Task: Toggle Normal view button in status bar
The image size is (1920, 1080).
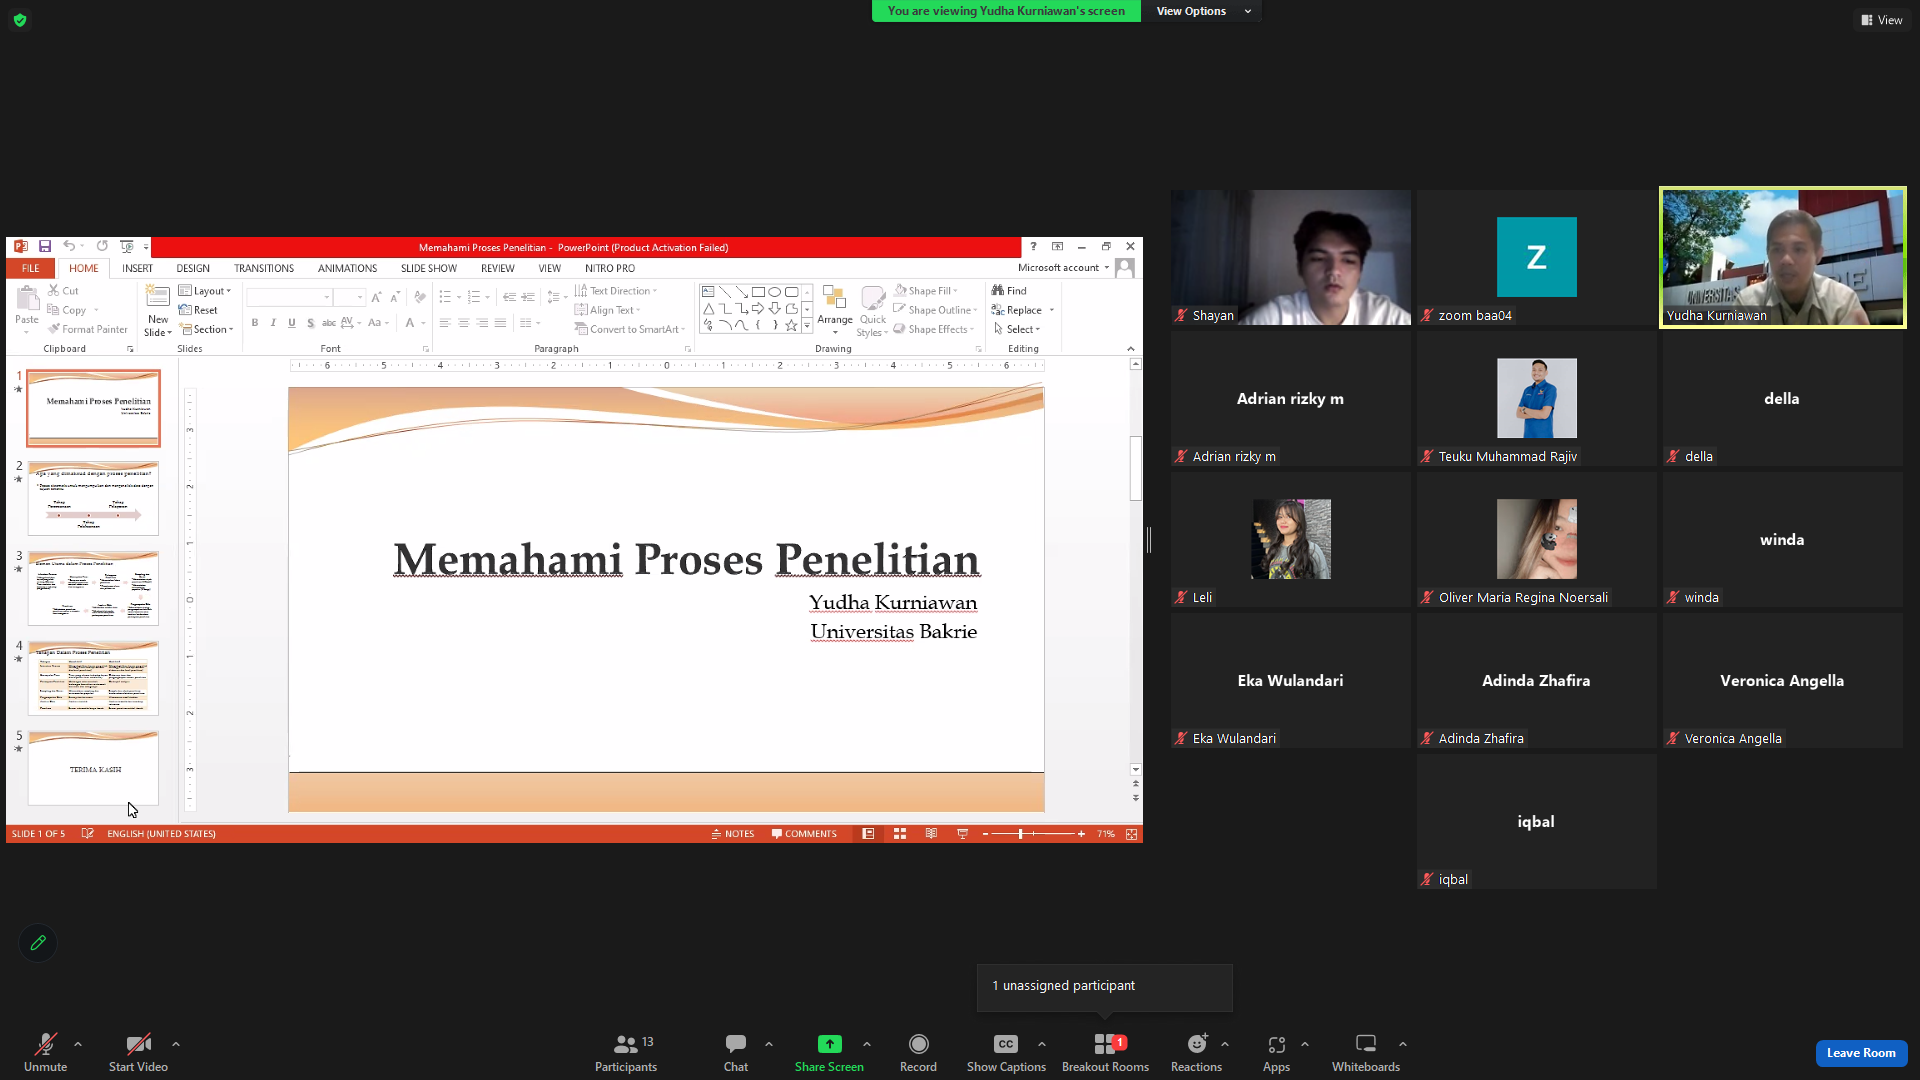Action: point(868,834)
